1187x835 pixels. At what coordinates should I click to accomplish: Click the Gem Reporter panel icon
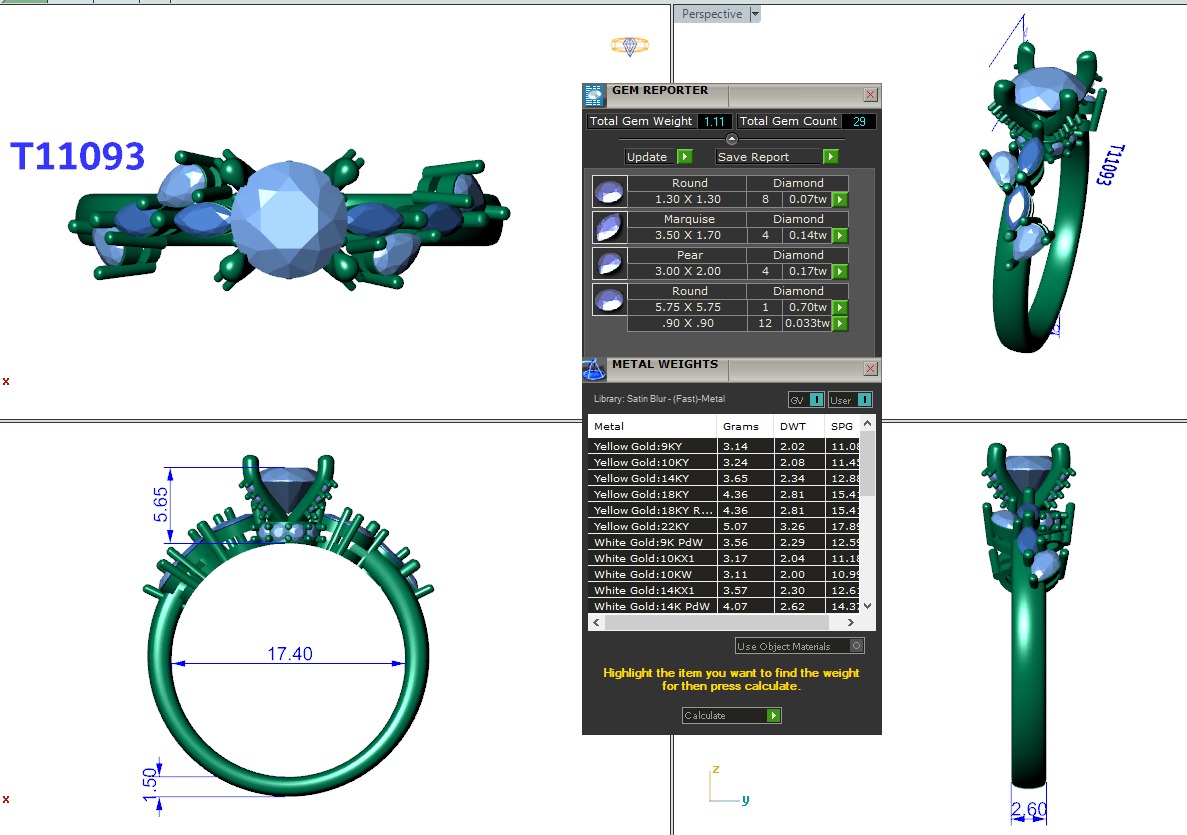[x=594, y=95]
